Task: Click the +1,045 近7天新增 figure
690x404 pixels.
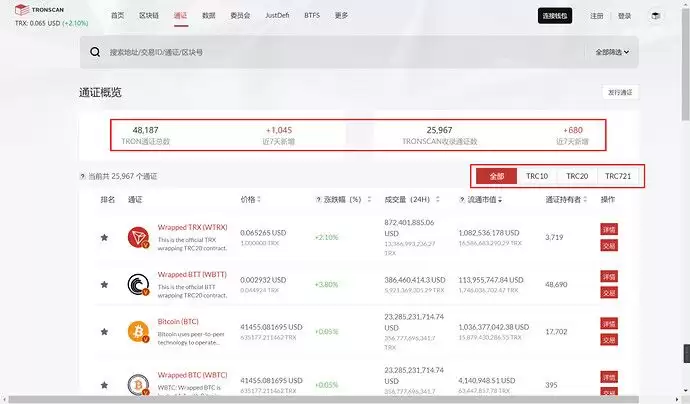Action: click(279, 130)
